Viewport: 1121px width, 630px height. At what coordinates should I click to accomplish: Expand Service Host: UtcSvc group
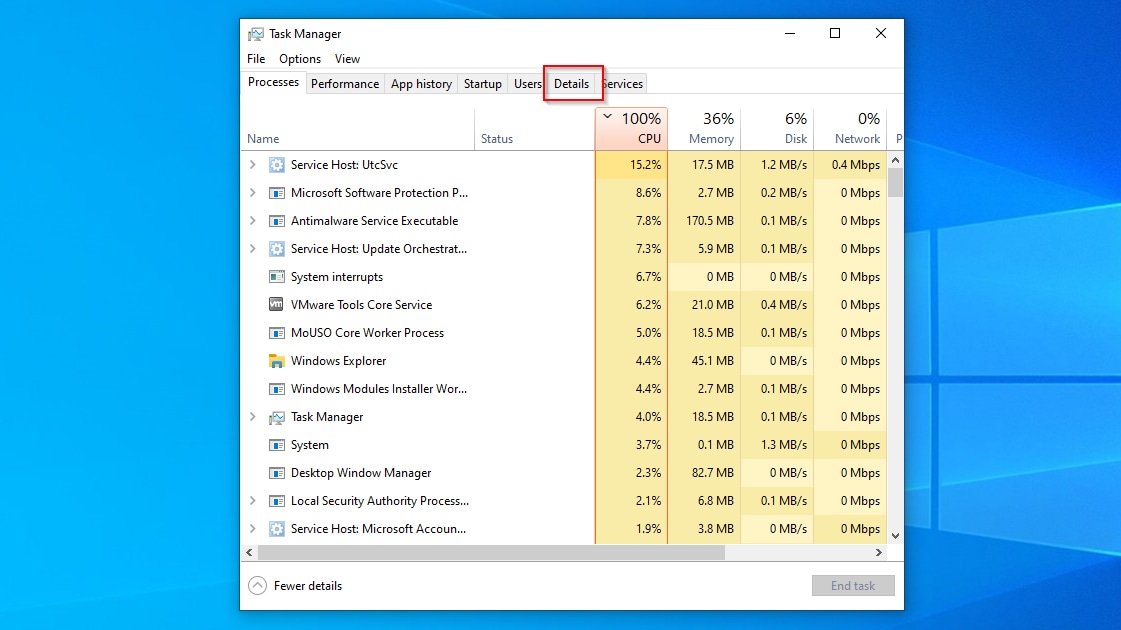pos(252,164)
